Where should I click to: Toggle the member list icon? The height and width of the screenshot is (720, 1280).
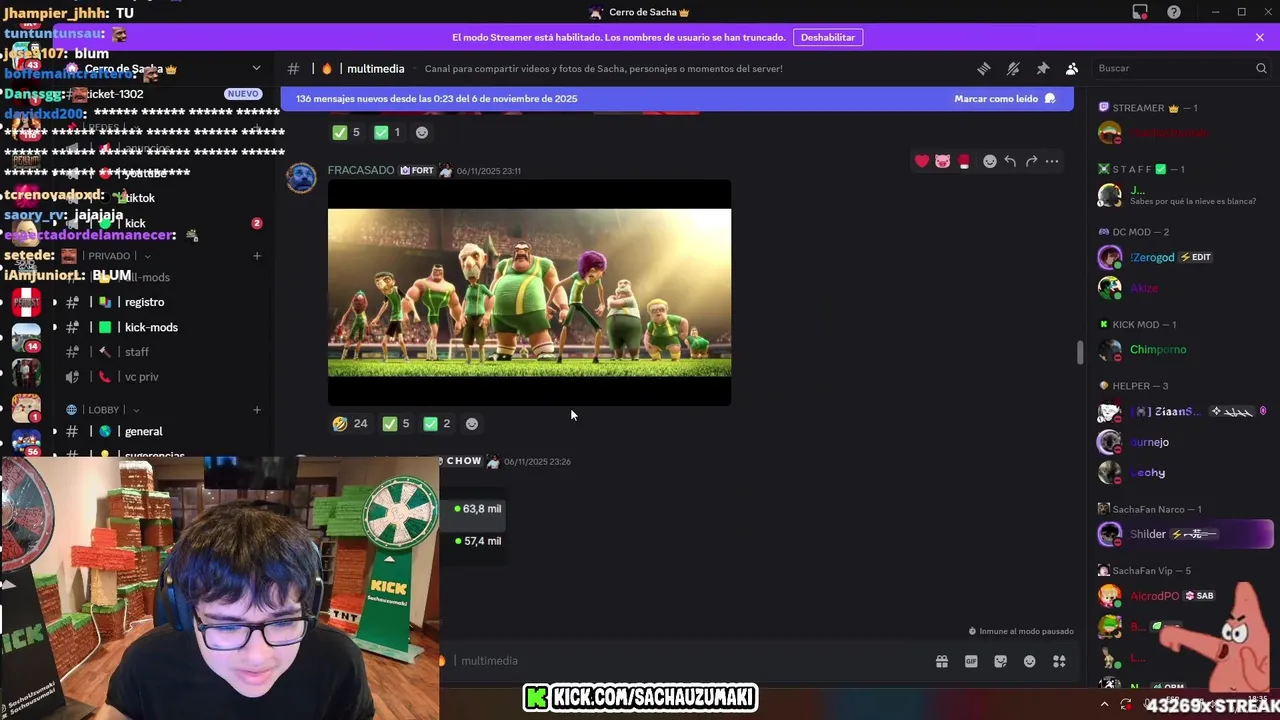[x=1072, y=68]
